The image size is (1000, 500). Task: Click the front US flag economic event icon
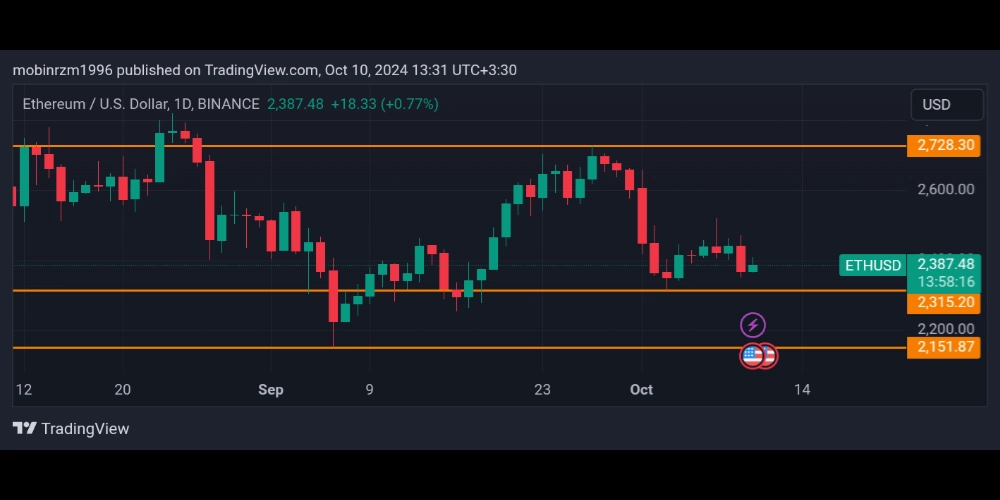coord(752,355)
